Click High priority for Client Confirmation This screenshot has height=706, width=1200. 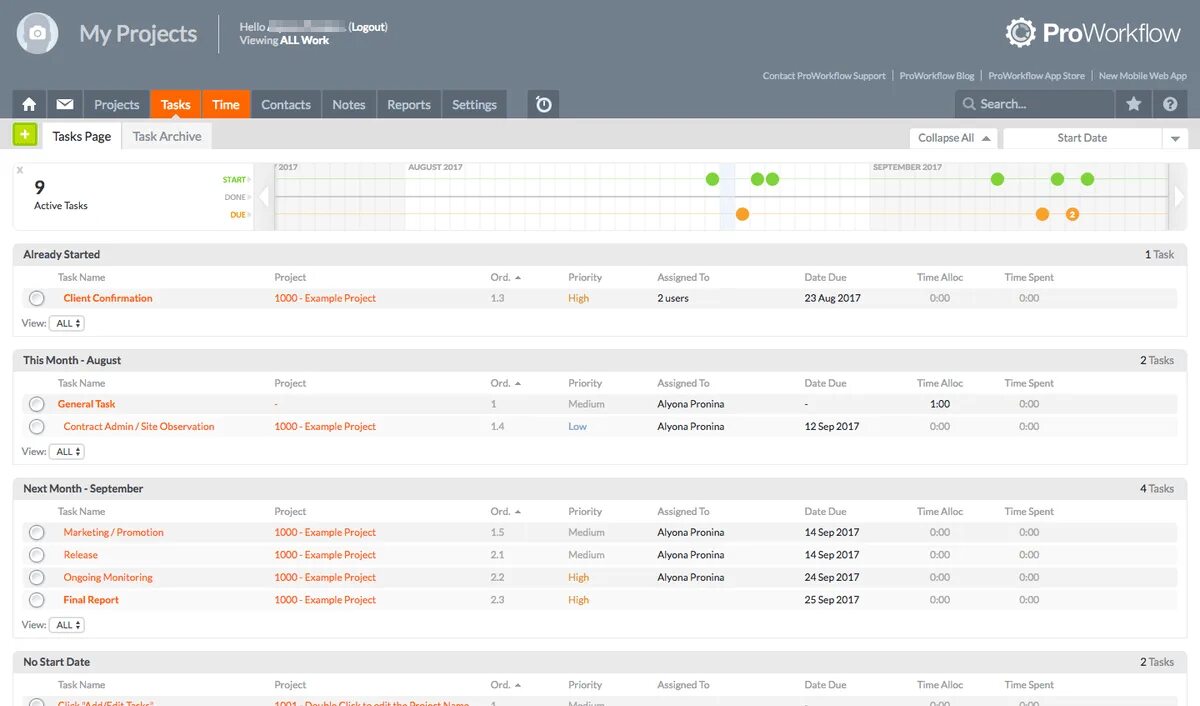pos(578,298)
